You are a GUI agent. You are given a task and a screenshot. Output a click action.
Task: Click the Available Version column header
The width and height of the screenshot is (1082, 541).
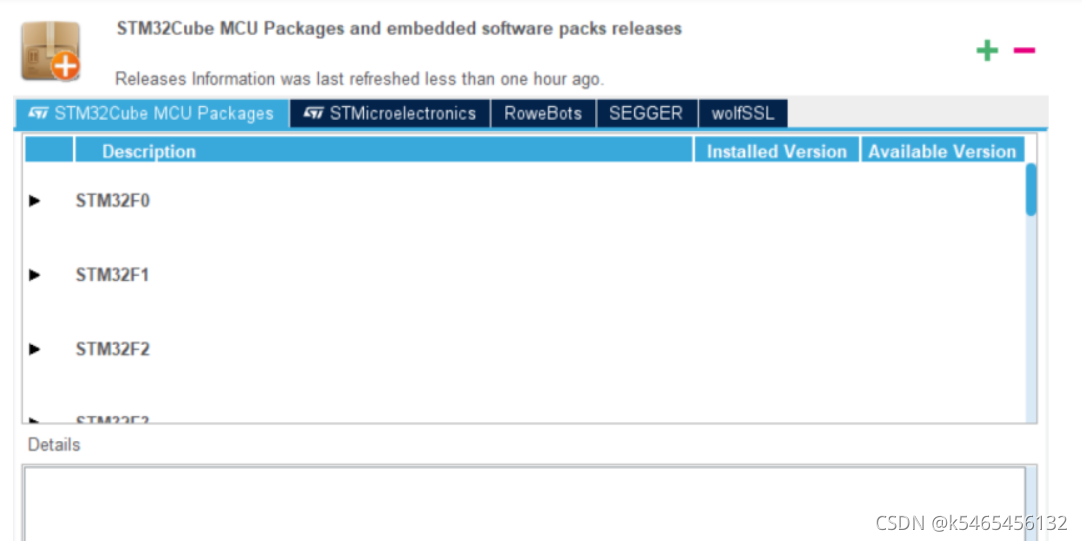pyautogui.click(x=942, y=150)
